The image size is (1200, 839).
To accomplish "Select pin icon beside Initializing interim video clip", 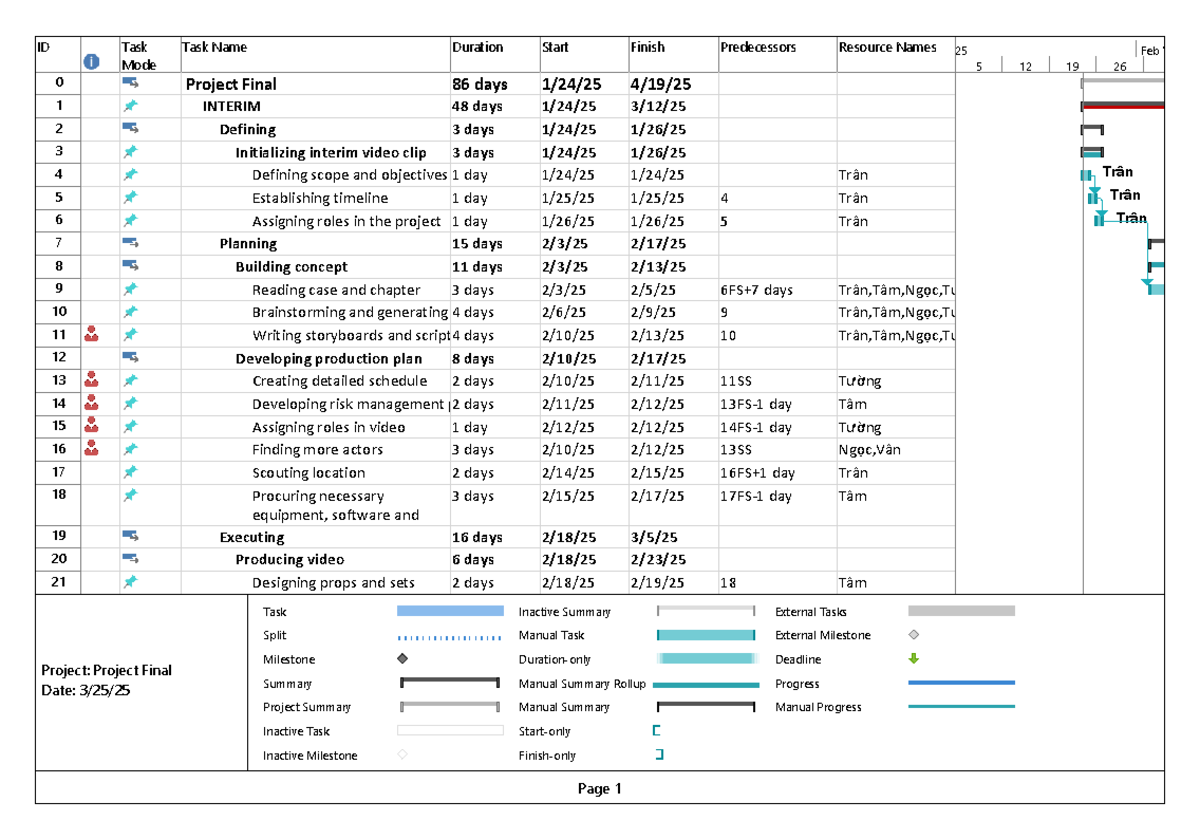I will (x=130, y=152).
